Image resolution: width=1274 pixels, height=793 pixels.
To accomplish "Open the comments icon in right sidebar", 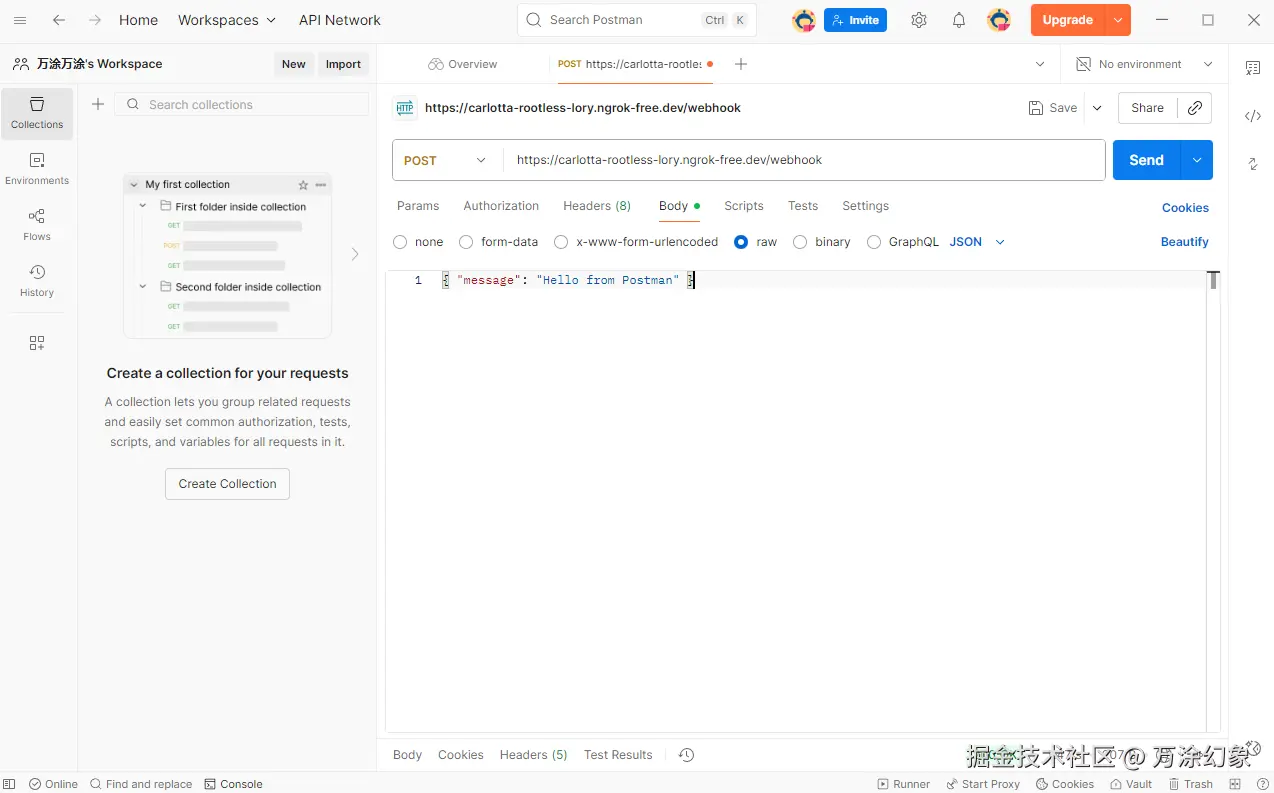I will (1252, 68).
